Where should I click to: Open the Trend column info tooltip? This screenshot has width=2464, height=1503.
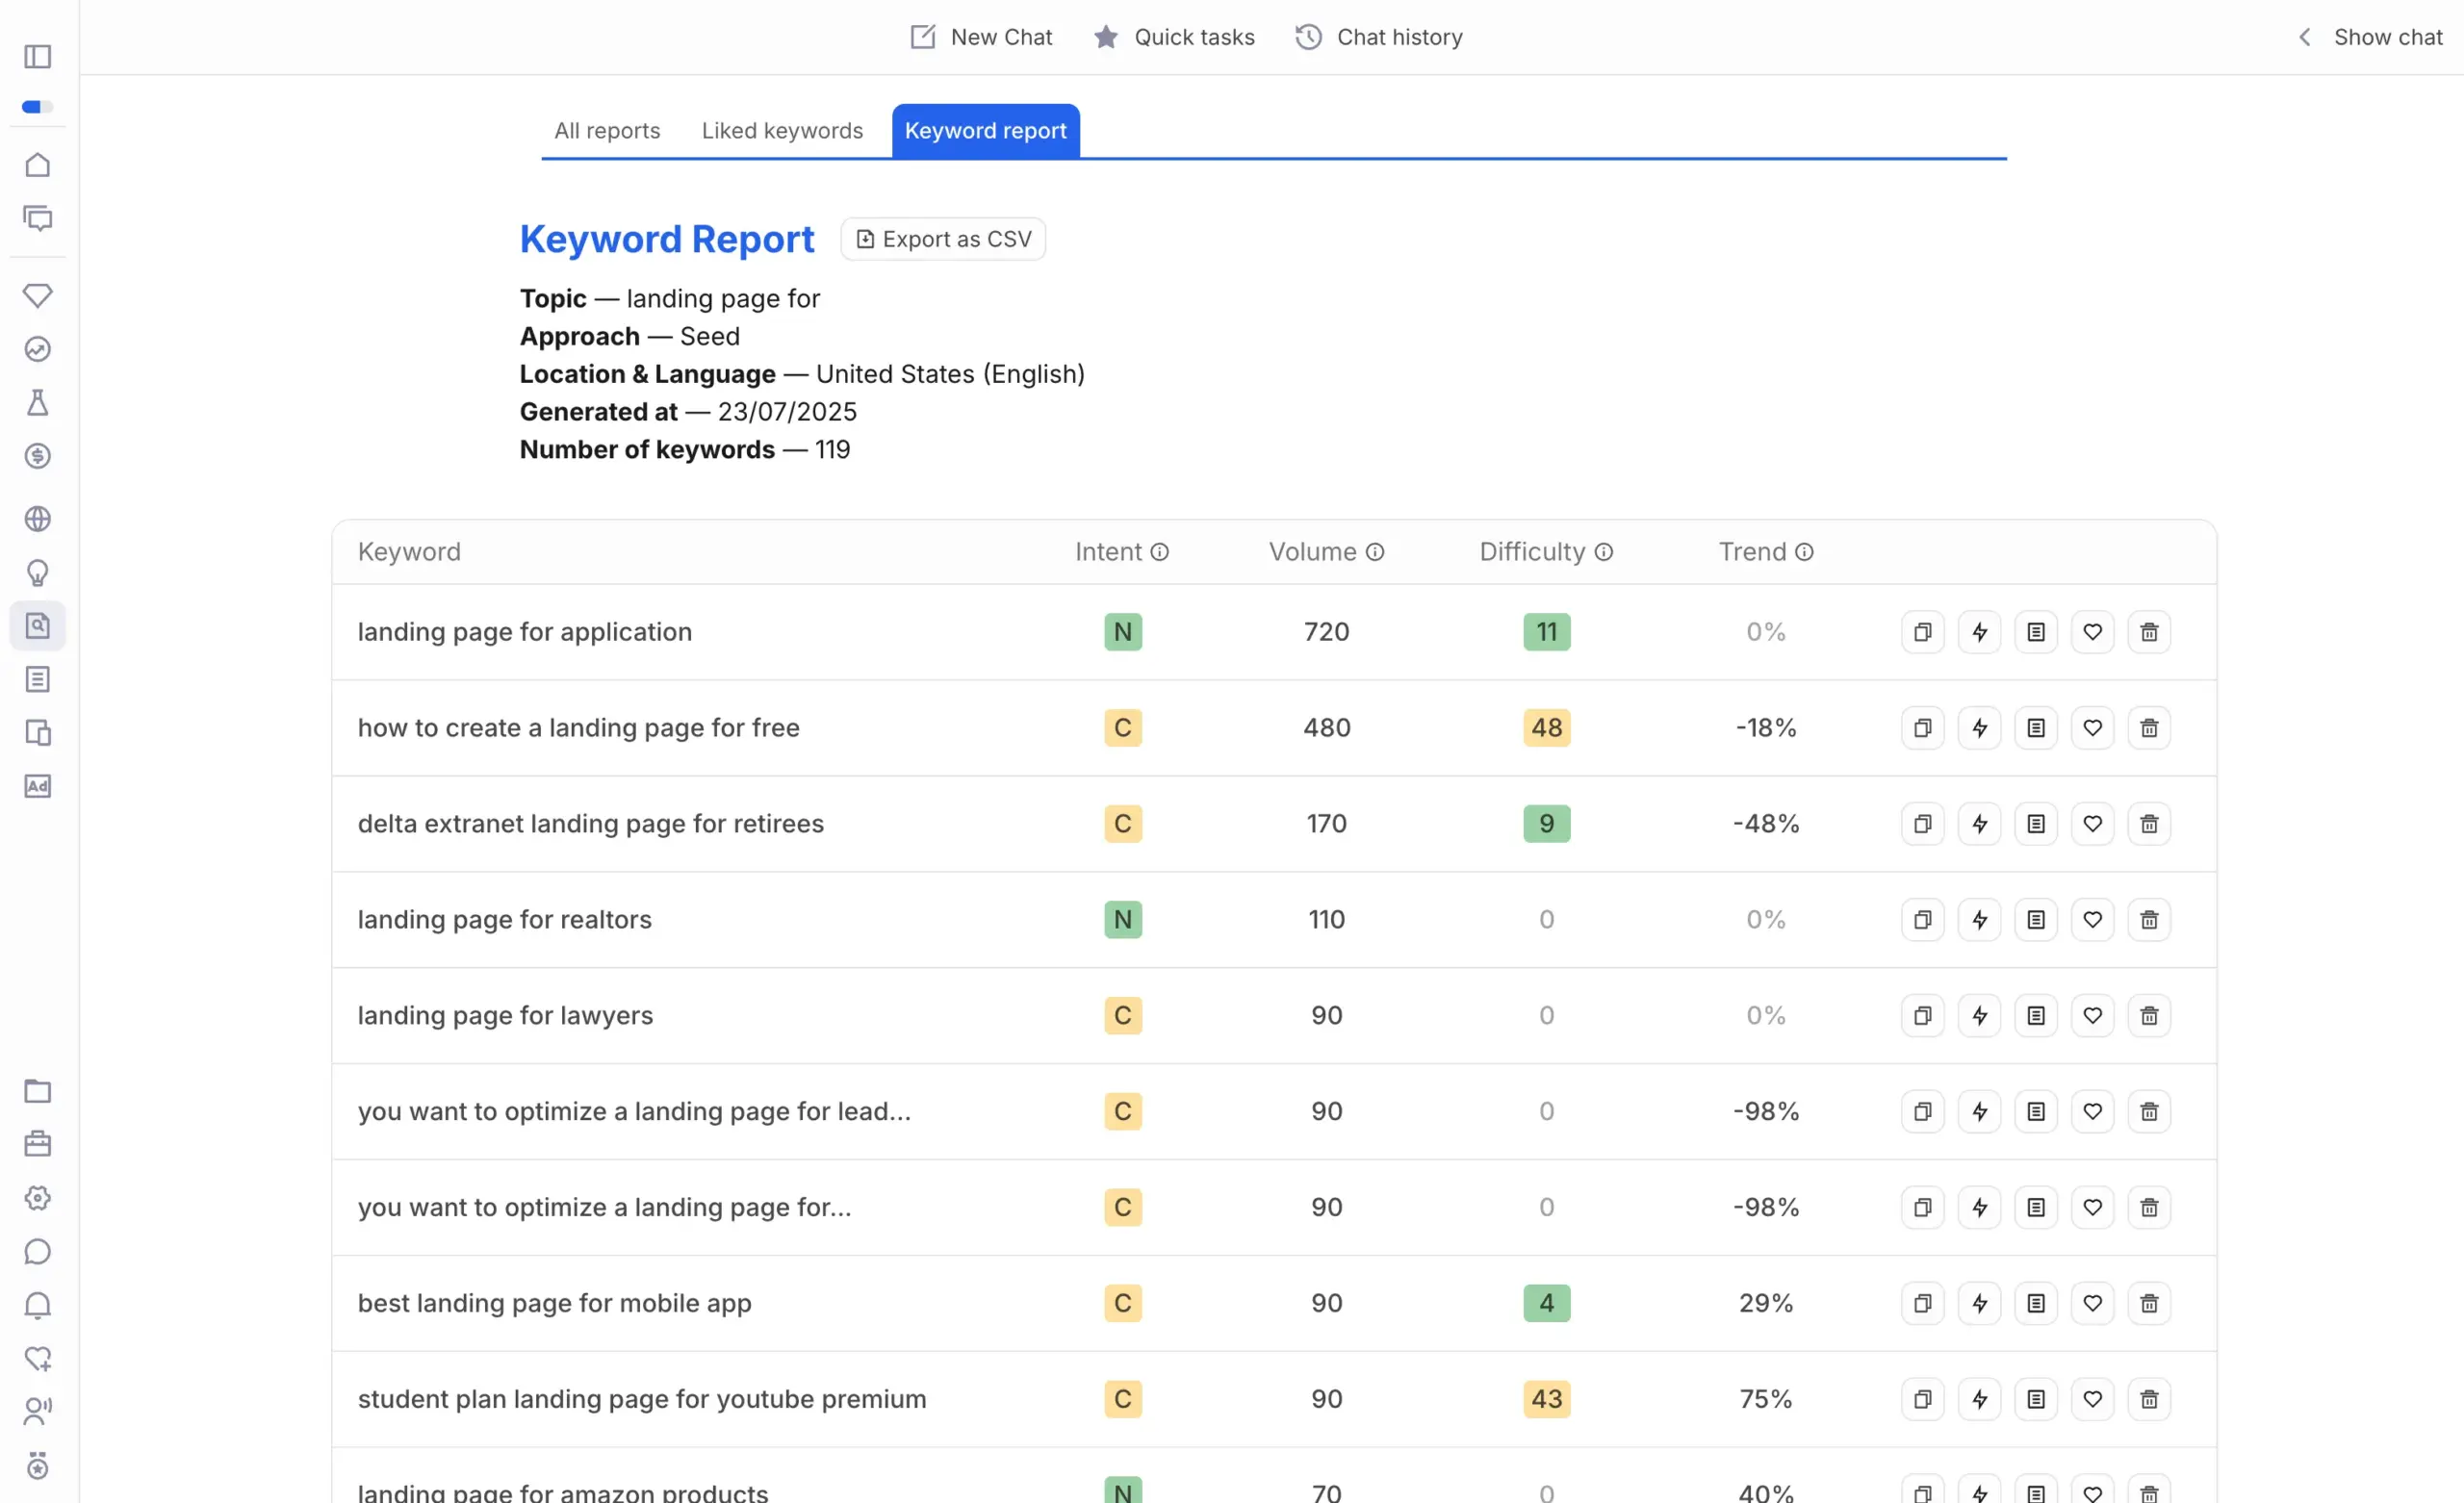pos(1805,551)
